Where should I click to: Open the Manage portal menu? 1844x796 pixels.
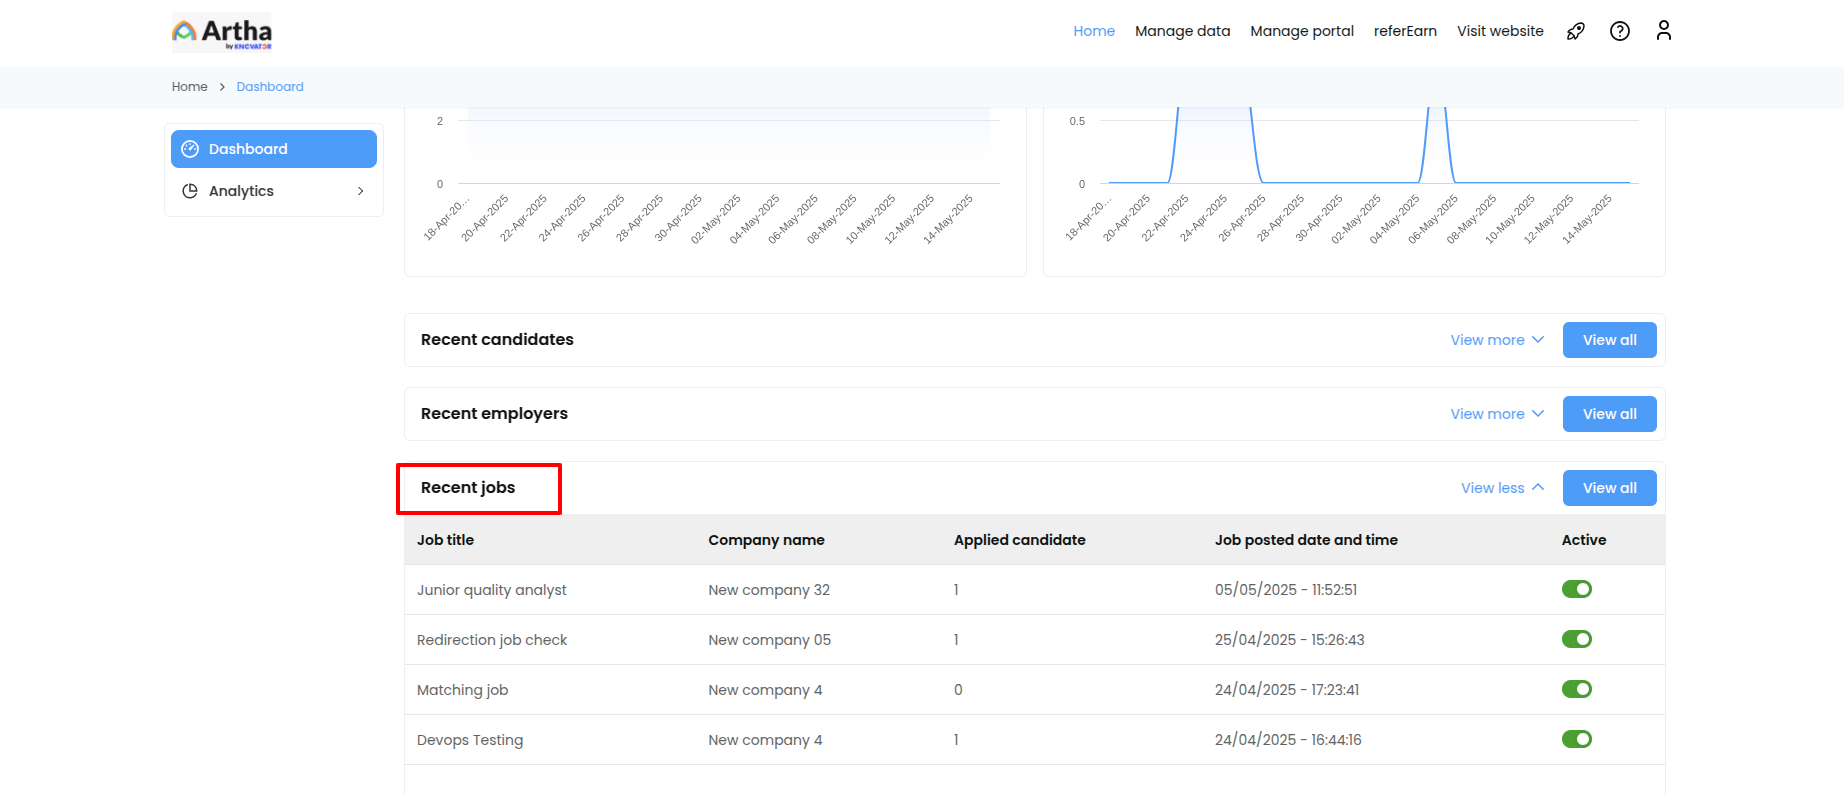pos(1301,31)
